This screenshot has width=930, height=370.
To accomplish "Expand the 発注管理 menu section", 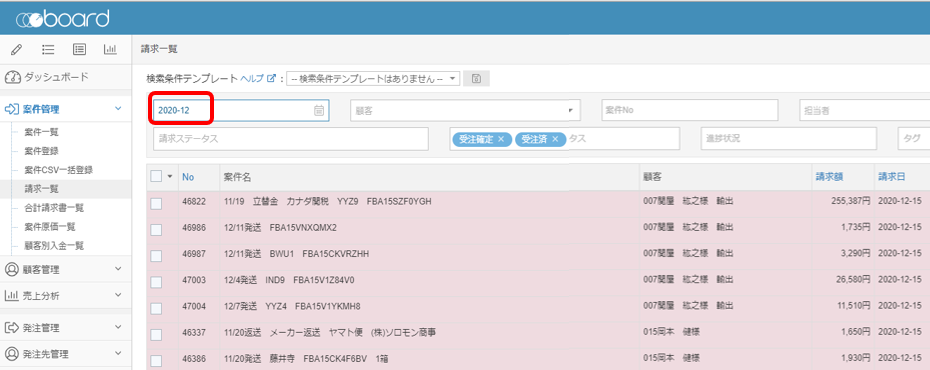I will [65, 327].
